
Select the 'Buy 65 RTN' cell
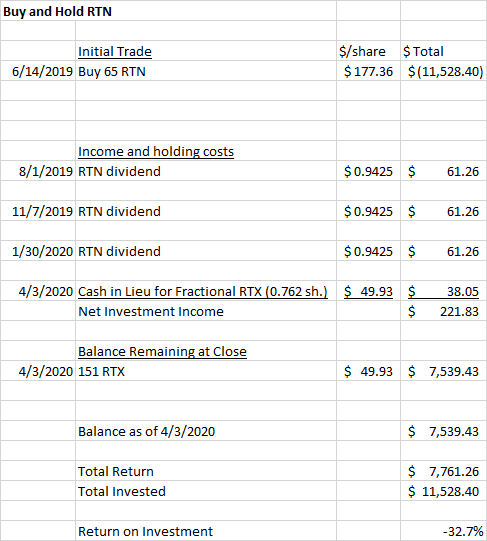[x=206, y=71]
